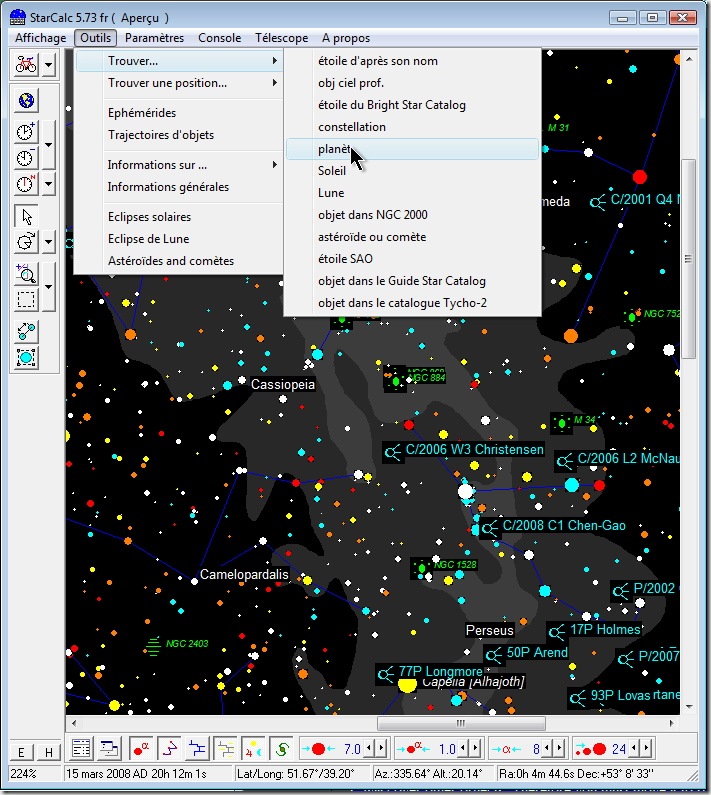Click the star label magnitude icon showing 1.0
This screenshot has height=795, width=711.
(x=413, y=749)
